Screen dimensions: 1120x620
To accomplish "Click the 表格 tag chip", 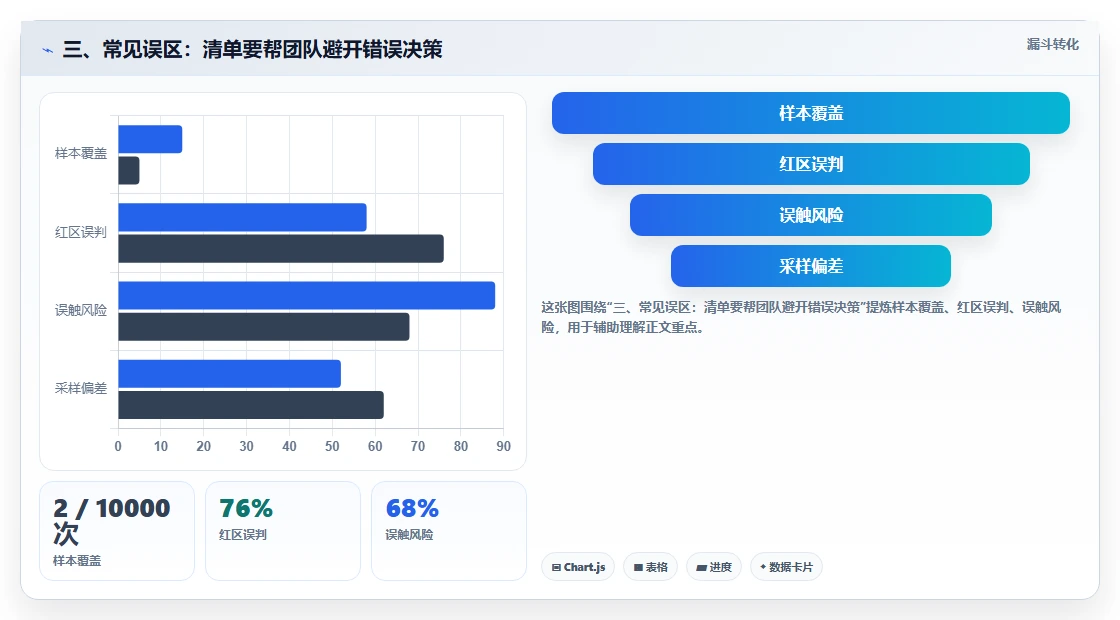I will tap(650, 567).
